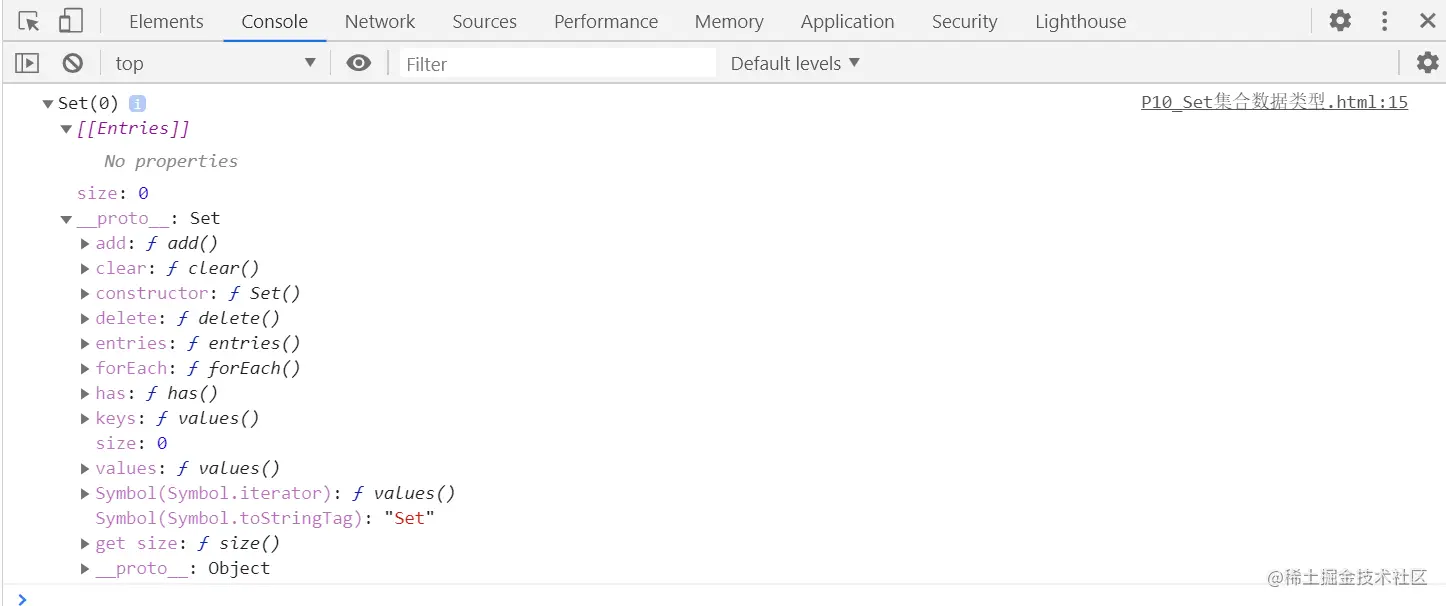Toggle the device toolbar icon
The width and height of the screenshot is (1446, 606).
[x=70, y=21]
